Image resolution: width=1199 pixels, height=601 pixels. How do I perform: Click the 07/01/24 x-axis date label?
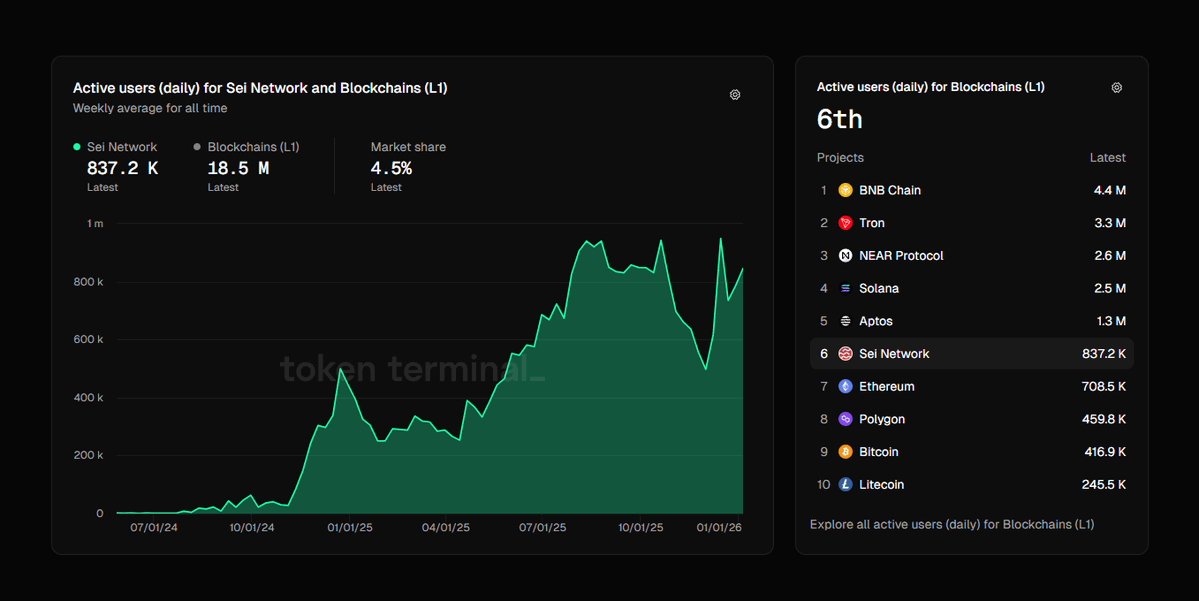[154, 528]
